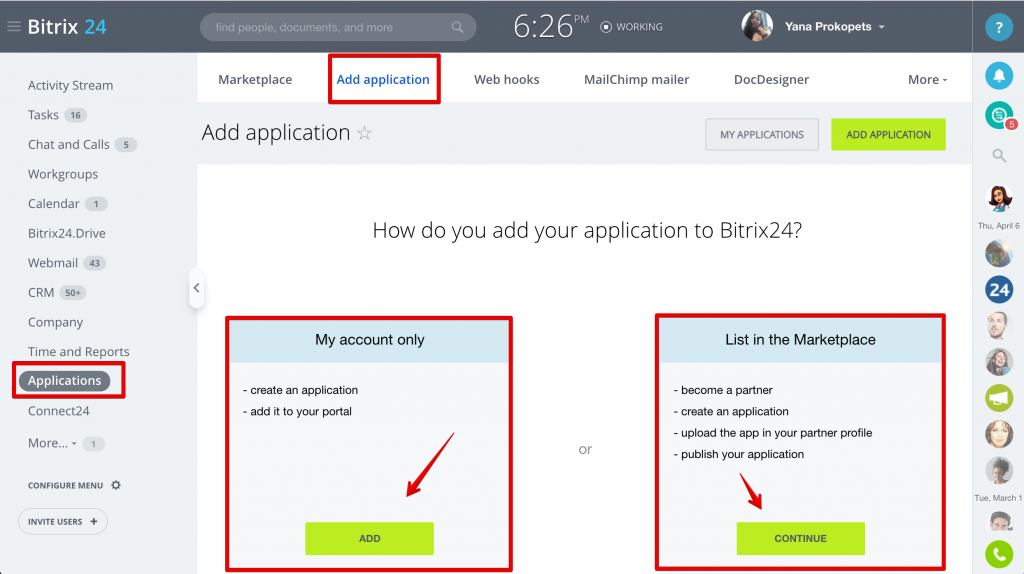The image size is (1024, 574).
Task: Click the Working status stop icon
Action: pyautogui.click(x=606, y=27)
